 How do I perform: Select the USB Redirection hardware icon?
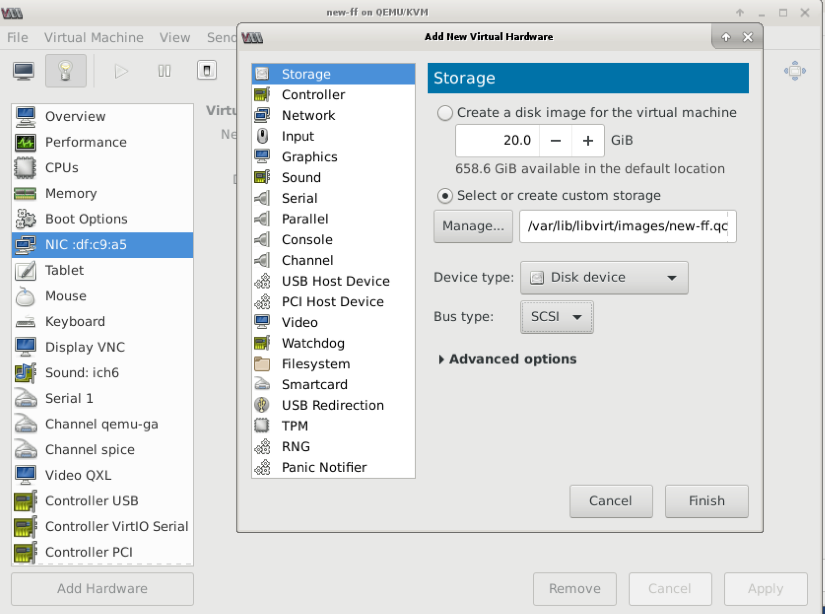point(262,405)
